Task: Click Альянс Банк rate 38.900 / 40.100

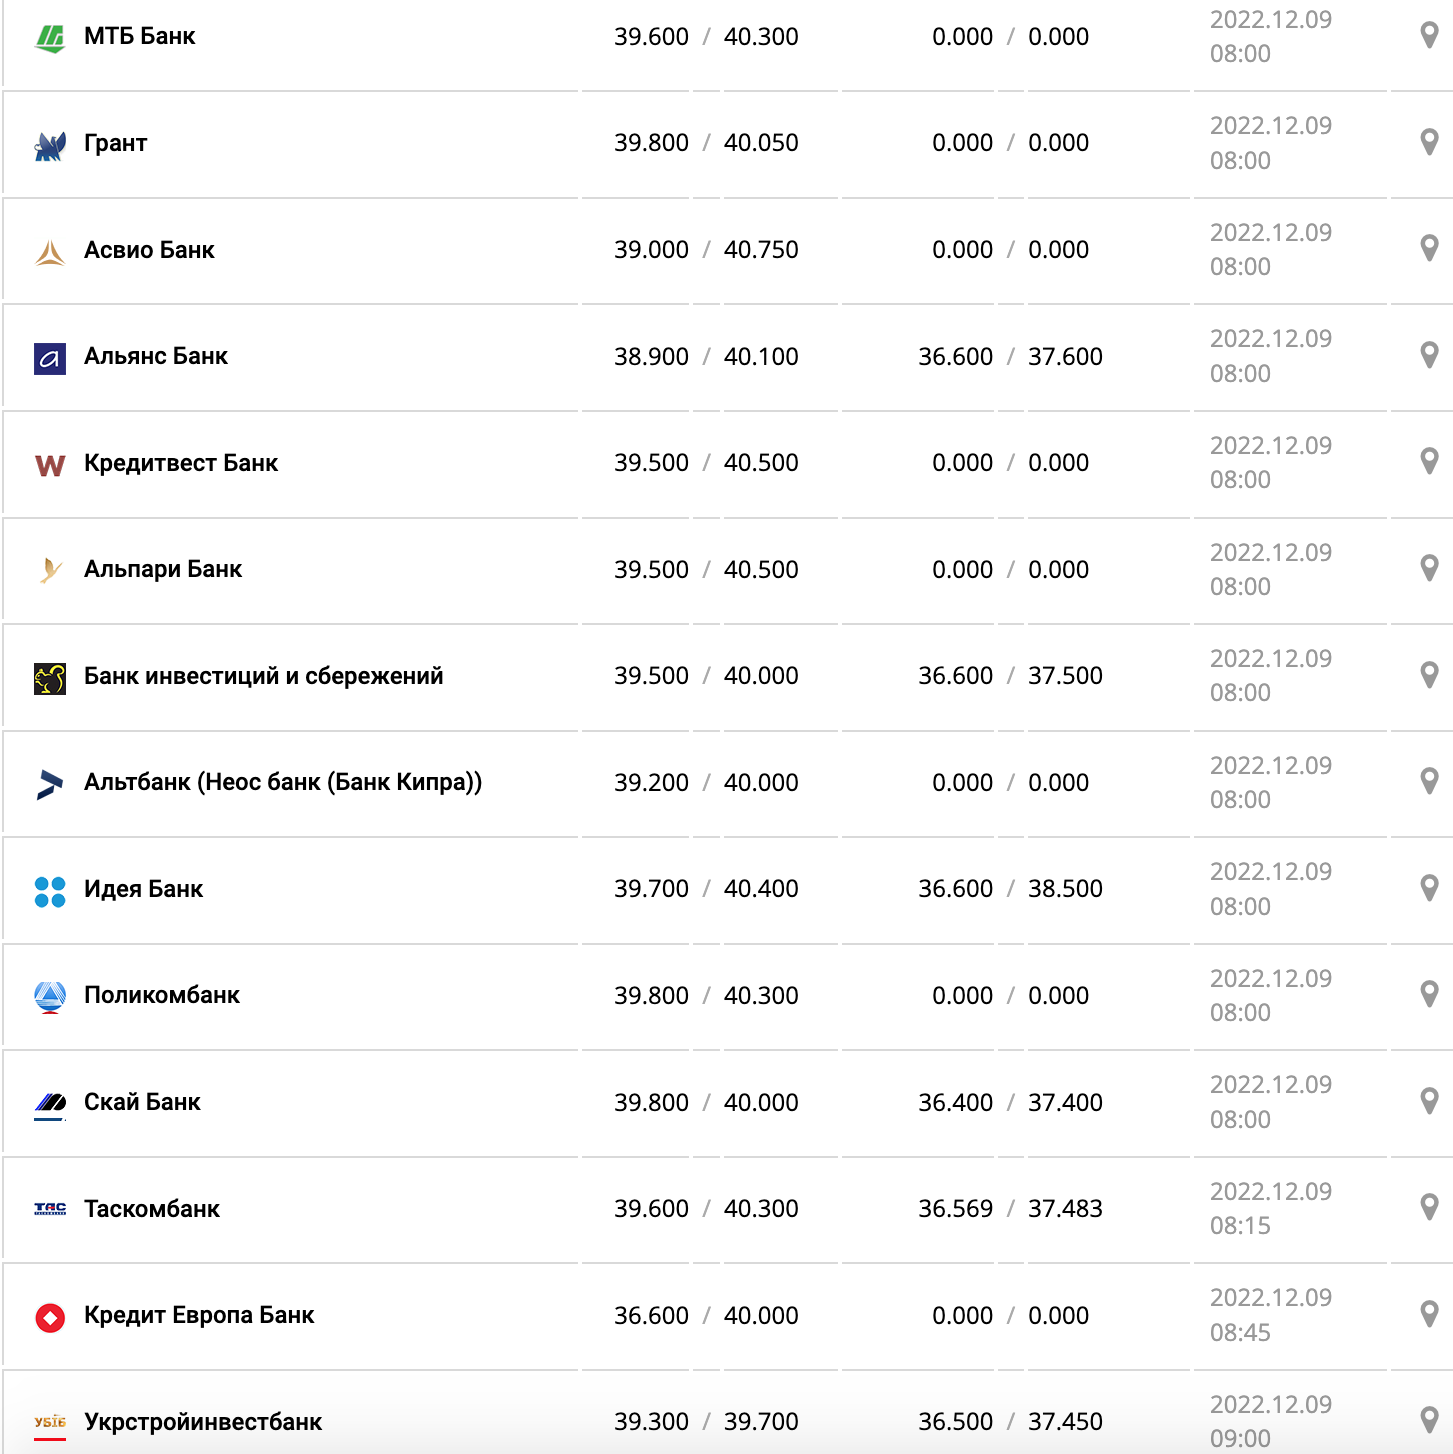Action: [706, 357]
